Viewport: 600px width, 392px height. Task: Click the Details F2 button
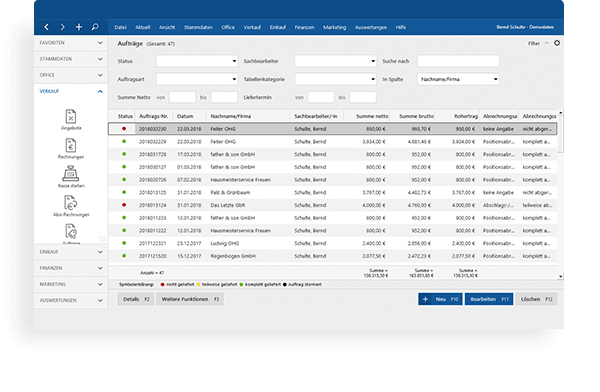135,299
